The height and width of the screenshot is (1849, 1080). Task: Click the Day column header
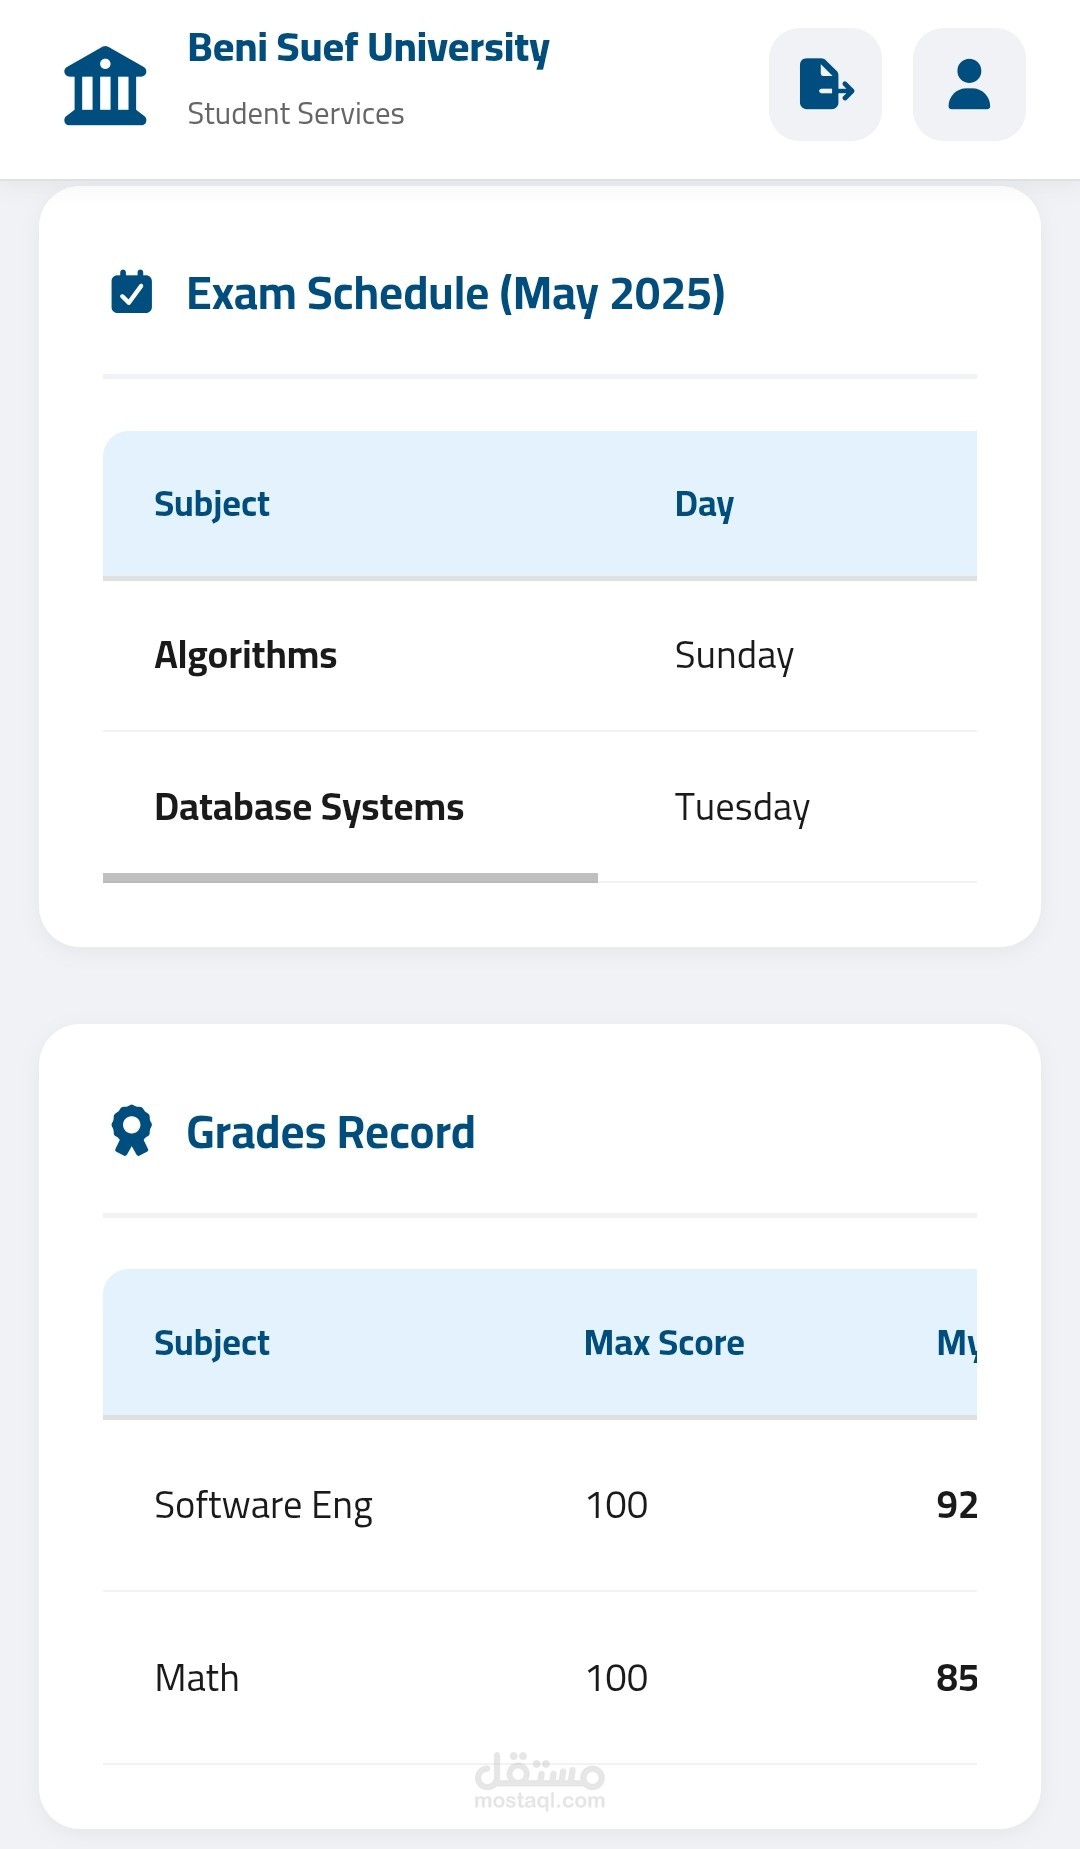pyautogui.click(x=704, y=504)
